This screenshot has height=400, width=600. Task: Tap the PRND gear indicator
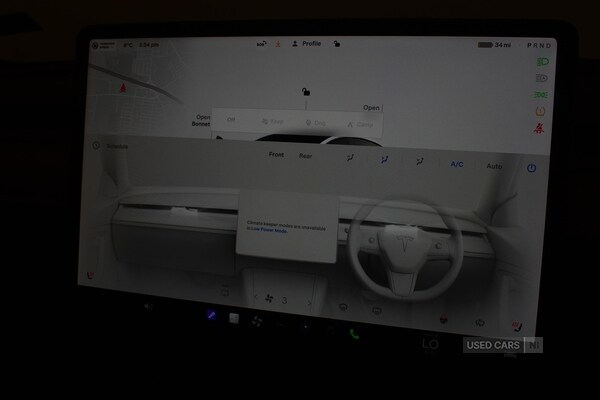(x=539, y=45)
